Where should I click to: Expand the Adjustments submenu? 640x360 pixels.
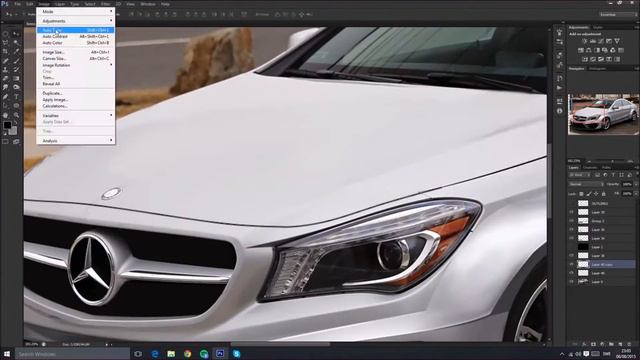(x=76, y=21)
